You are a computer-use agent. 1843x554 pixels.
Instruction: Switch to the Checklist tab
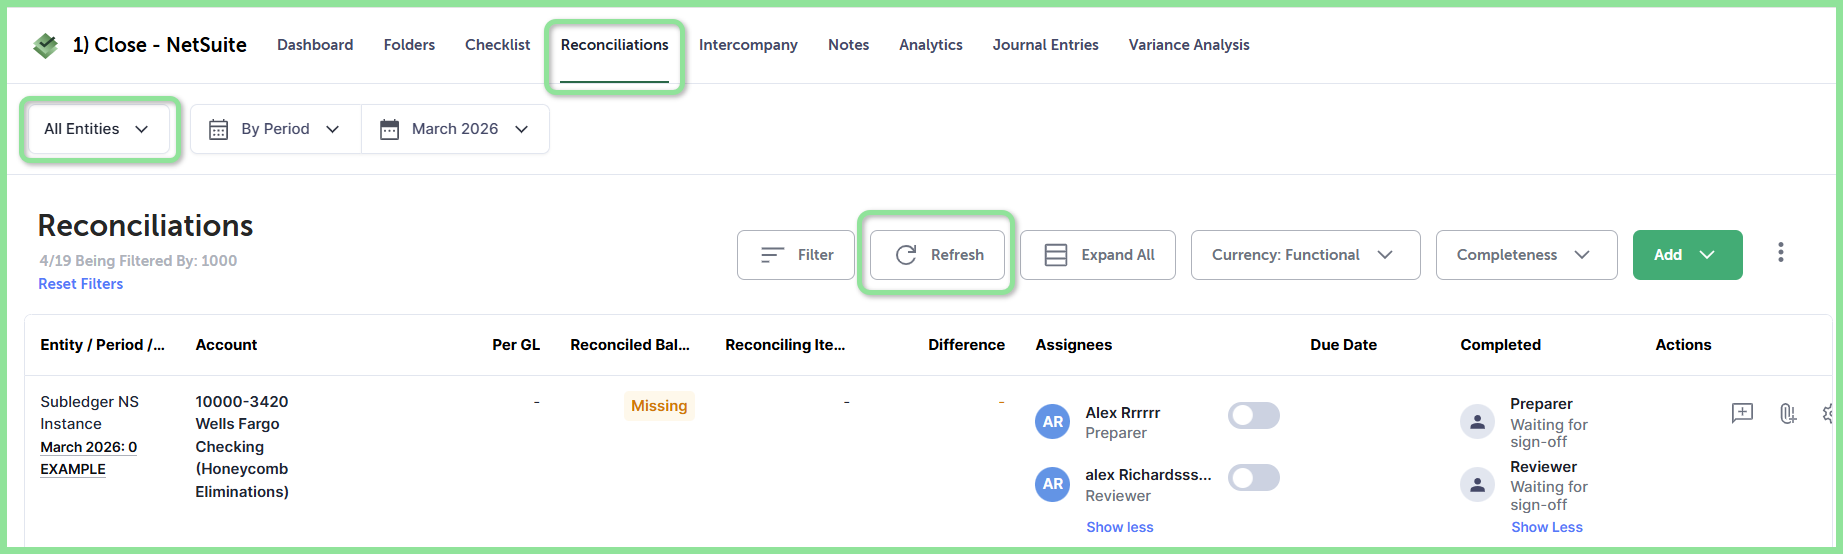pyautogui.click(x=497, y=45)
